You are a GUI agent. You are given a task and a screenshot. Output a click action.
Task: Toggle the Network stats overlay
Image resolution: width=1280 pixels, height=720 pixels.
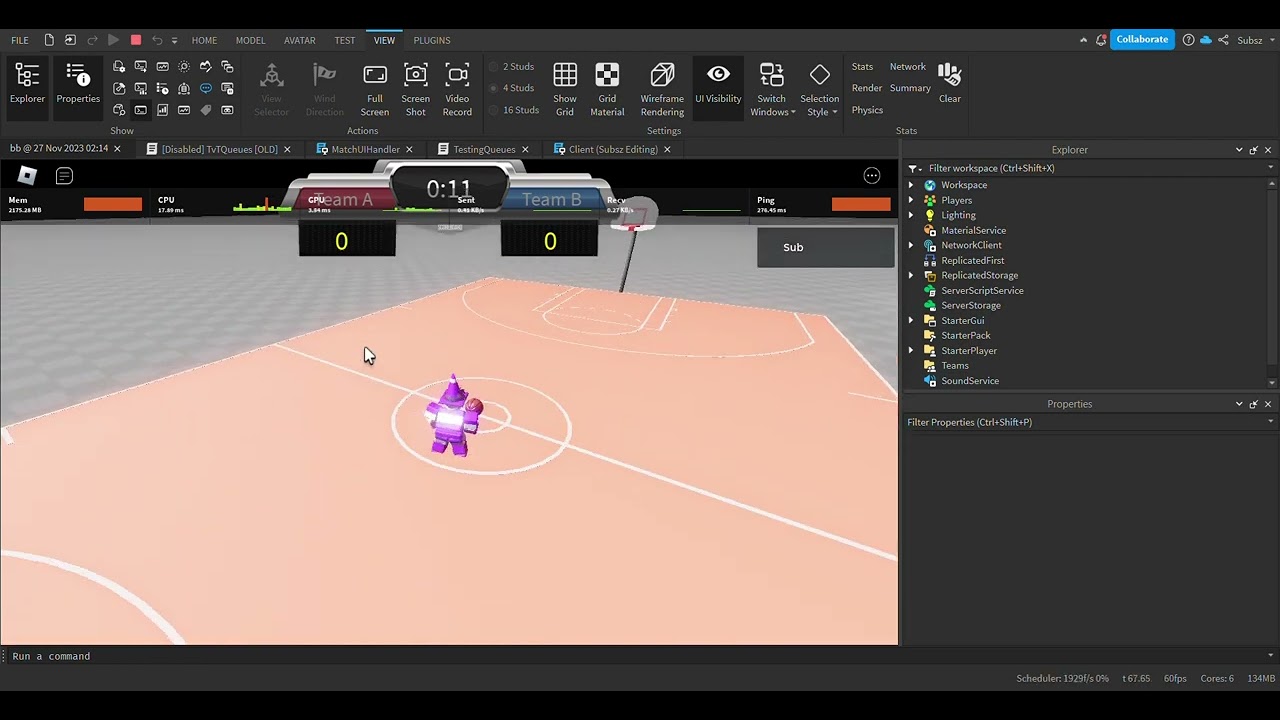[x=908, y=66]
